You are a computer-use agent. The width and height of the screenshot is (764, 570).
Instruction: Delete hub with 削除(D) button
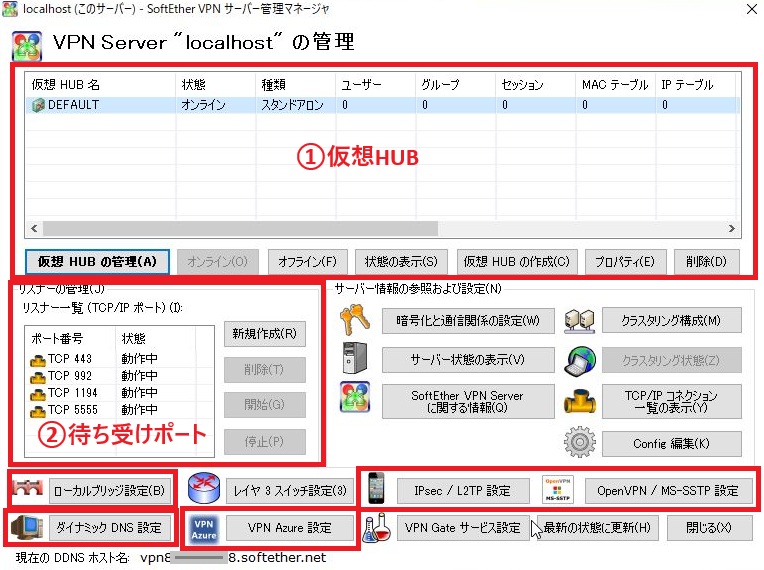(707, 262)
